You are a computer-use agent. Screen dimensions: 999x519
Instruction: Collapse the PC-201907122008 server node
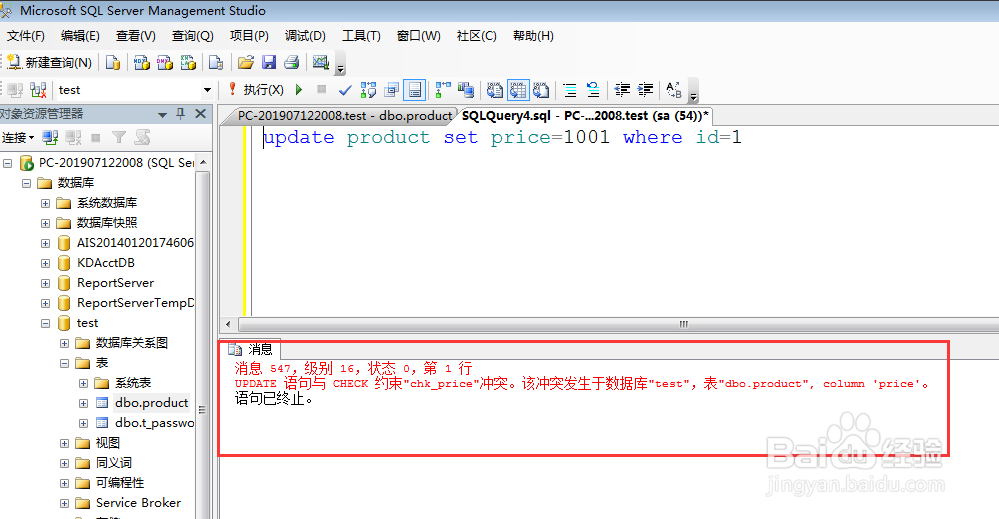8,164
